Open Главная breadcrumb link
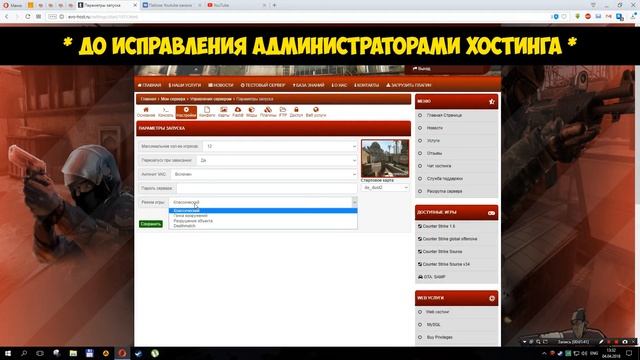Viewport: 640px width, 360px height. click(149, 99)
